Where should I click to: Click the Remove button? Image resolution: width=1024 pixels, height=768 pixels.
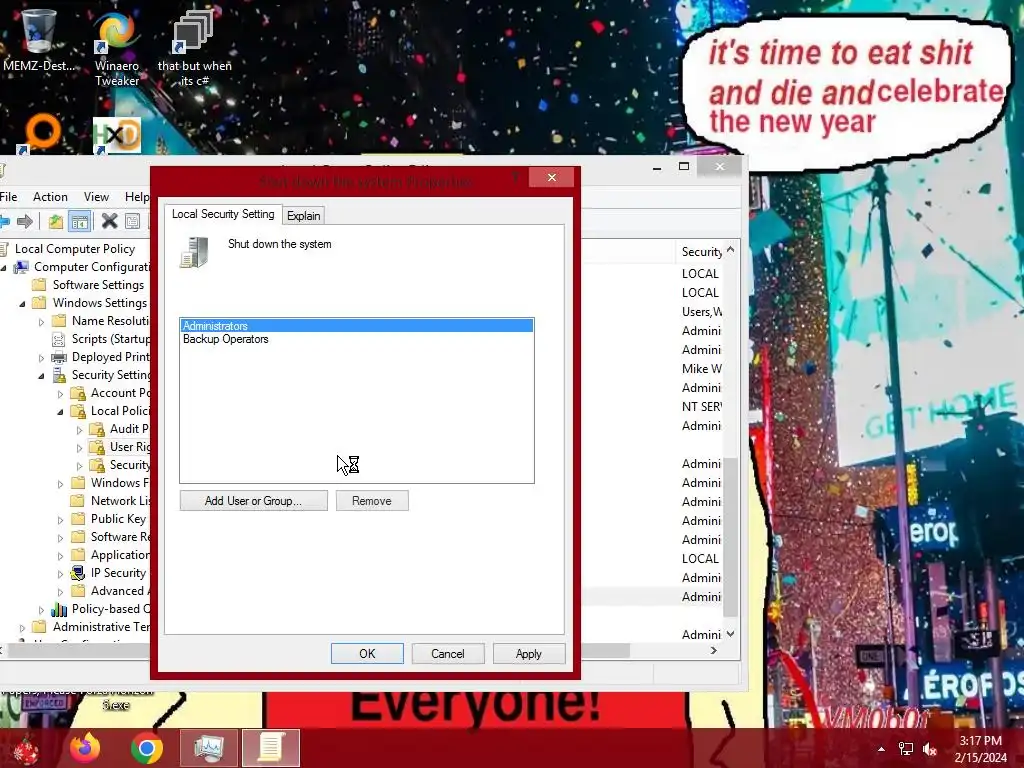tap(372, 501)
